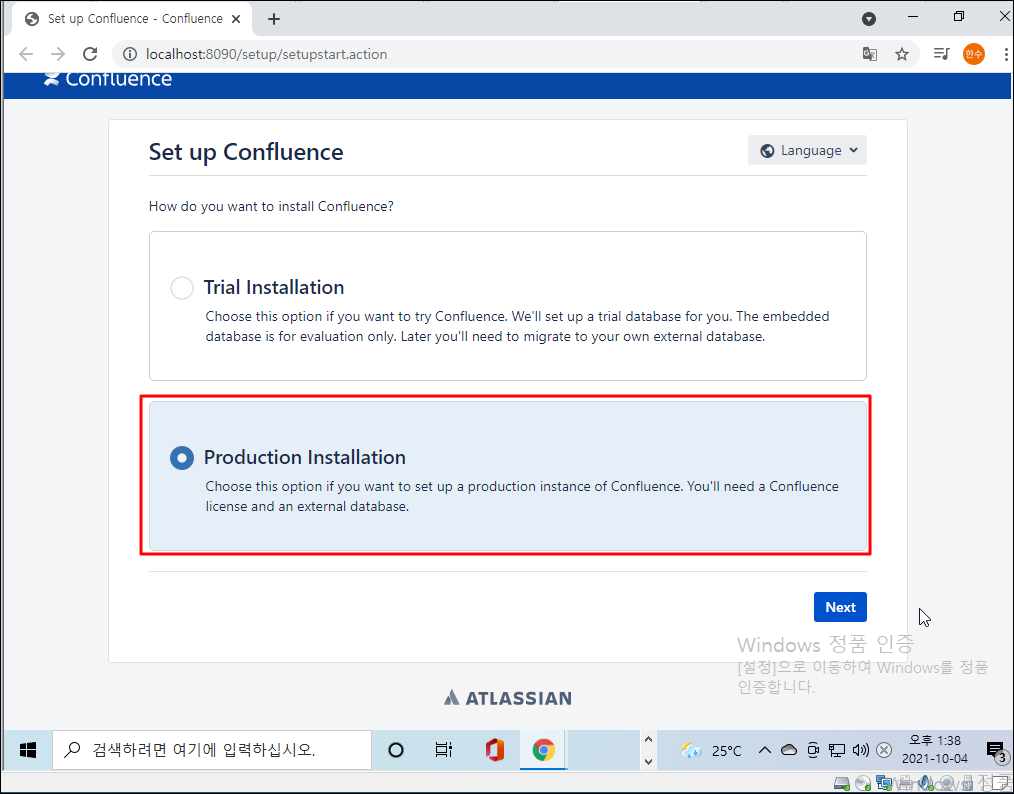Click the Next button
The image size is (1014, 794).
pos(840,607)
